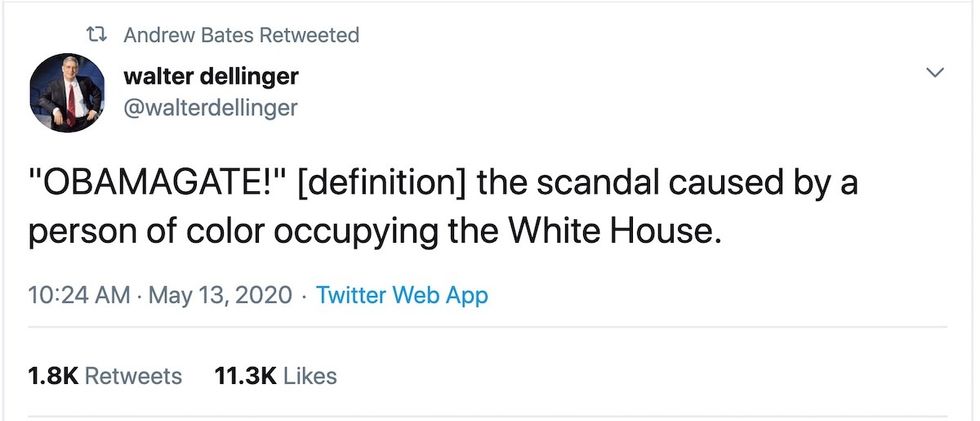Open the @walterdellinger handle link

click(209, 107)
